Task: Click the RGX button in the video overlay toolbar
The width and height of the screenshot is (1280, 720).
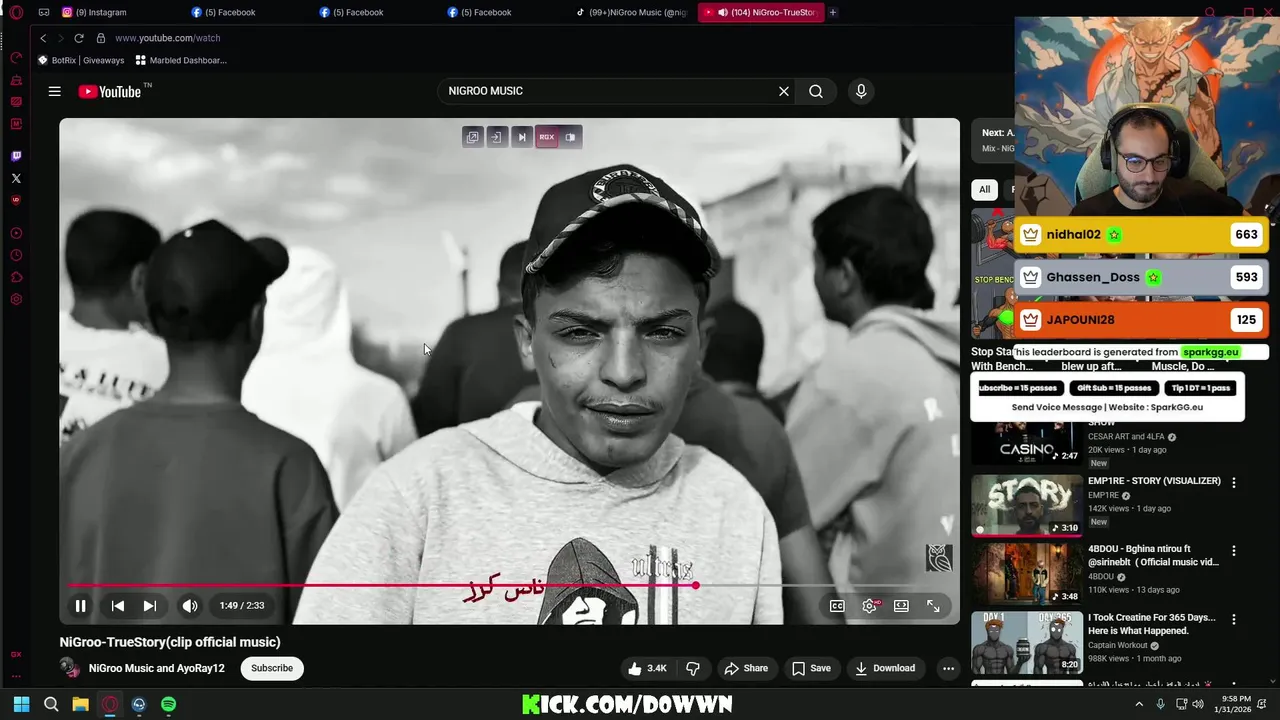Action: (x=546, y=137)
